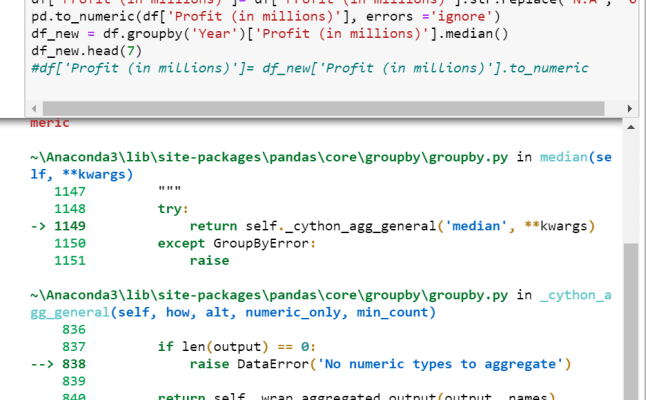Image resolution: width=650 pixels, height=400 pixels.
Task: Click the 'lf, **kwargs)' signature continuation
Action: pos(82,175)
